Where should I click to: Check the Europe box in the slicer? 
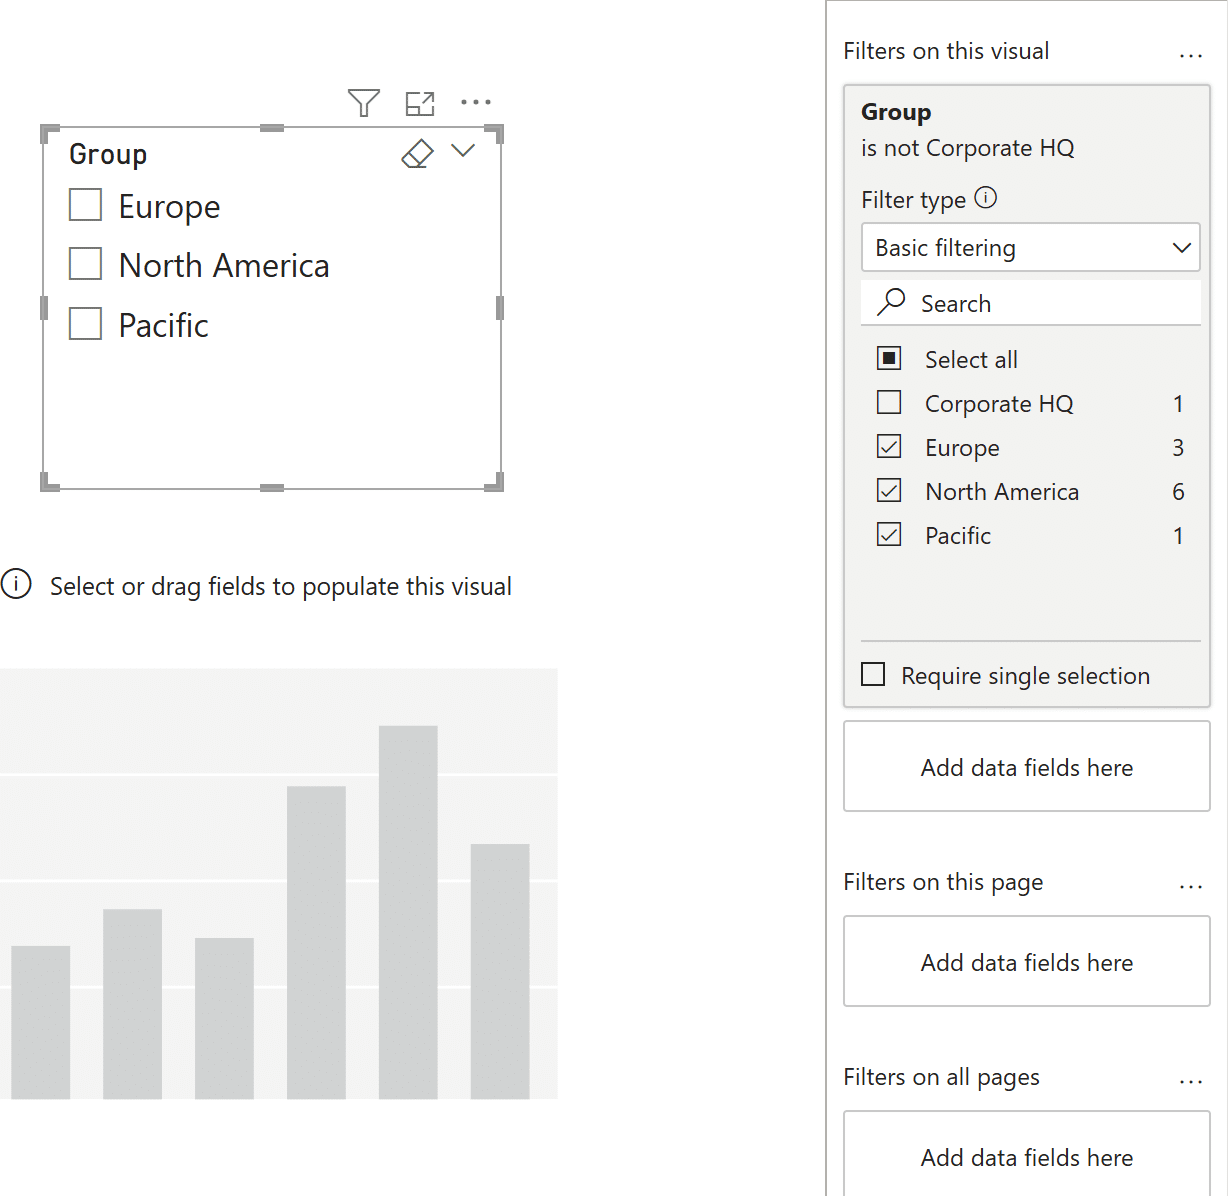click(86, 205)
